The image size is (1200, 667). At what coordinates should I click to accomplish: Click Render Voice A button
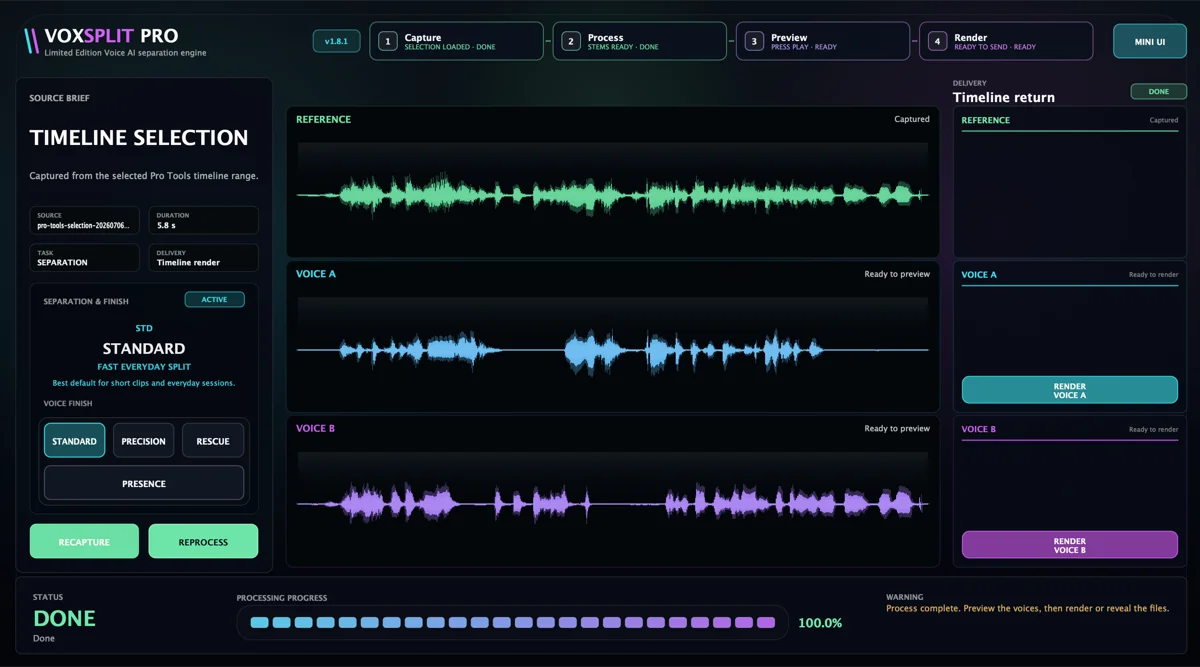click(x=1069, y=390)
